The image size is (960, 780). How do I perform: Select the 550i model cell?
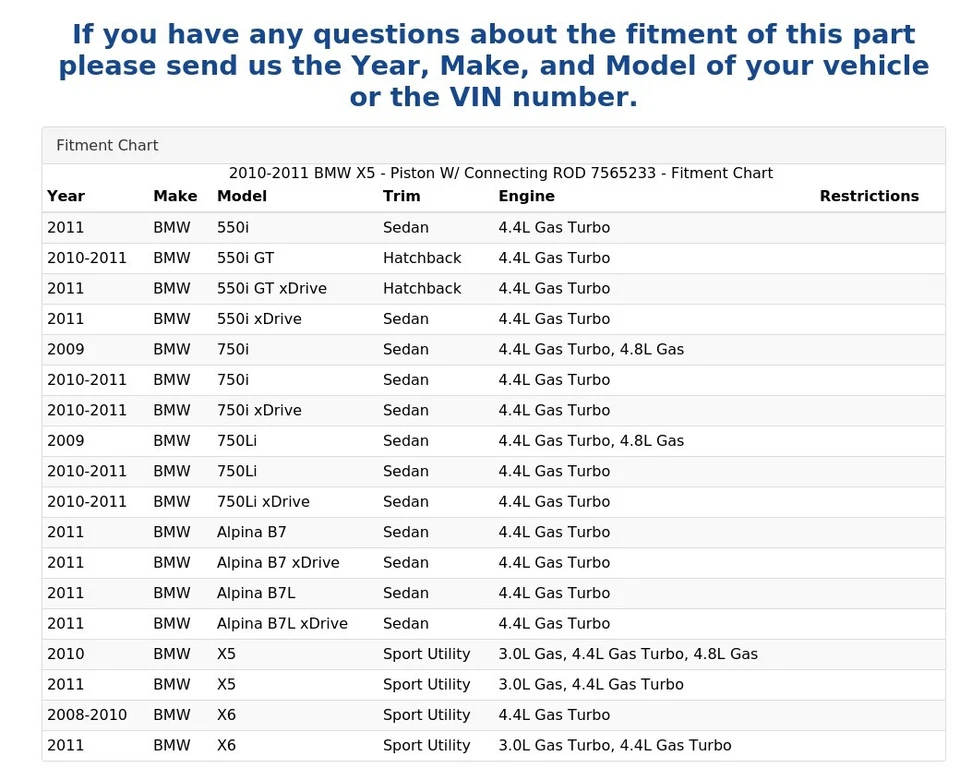pyautogui.click(x=233, y=228)
